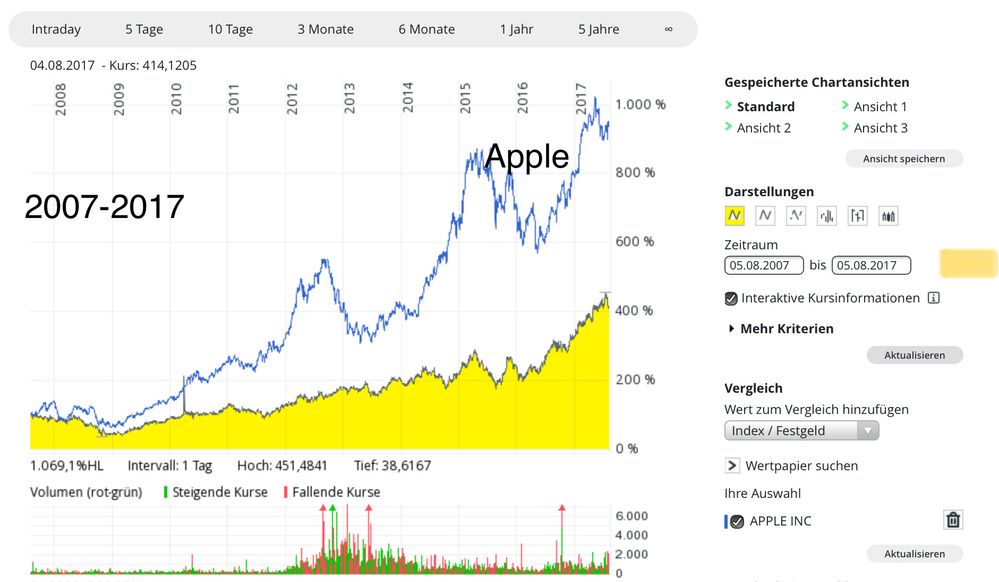Open the Index / Festgeld dropdown
The width and height of the screenshot is (999, 582).
coord(801,431)
